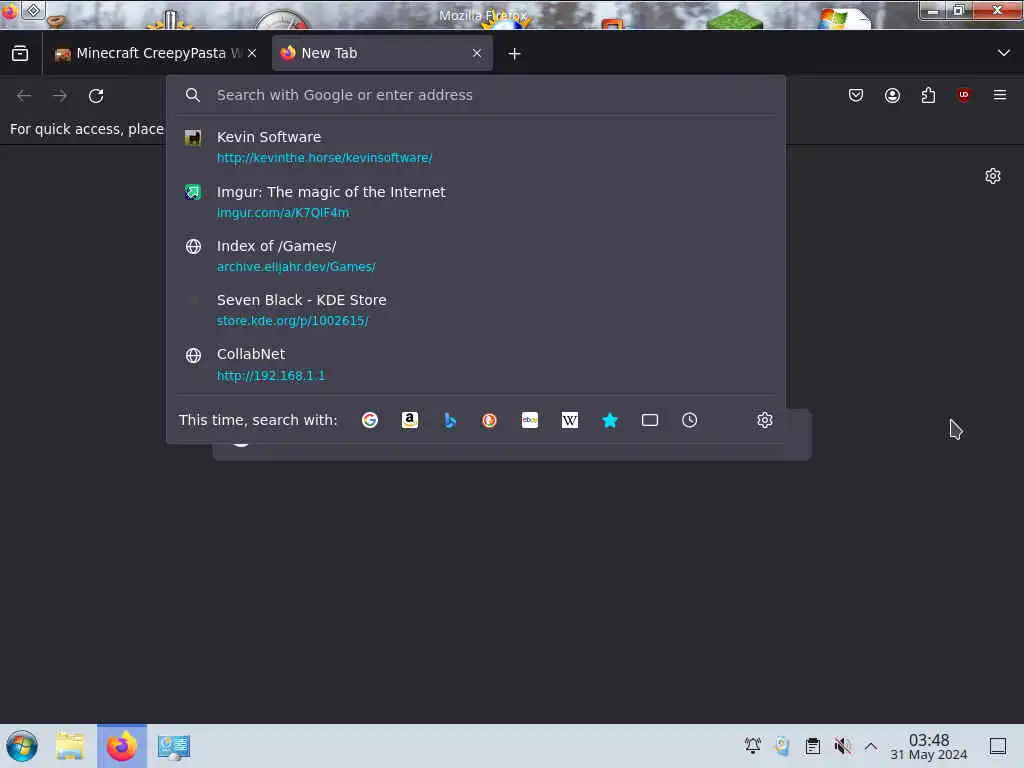This screenshot has height=768, width=1024.
Task: Open CollabNet 192.168.1.1 suggestion
Action: pos(476,364)
